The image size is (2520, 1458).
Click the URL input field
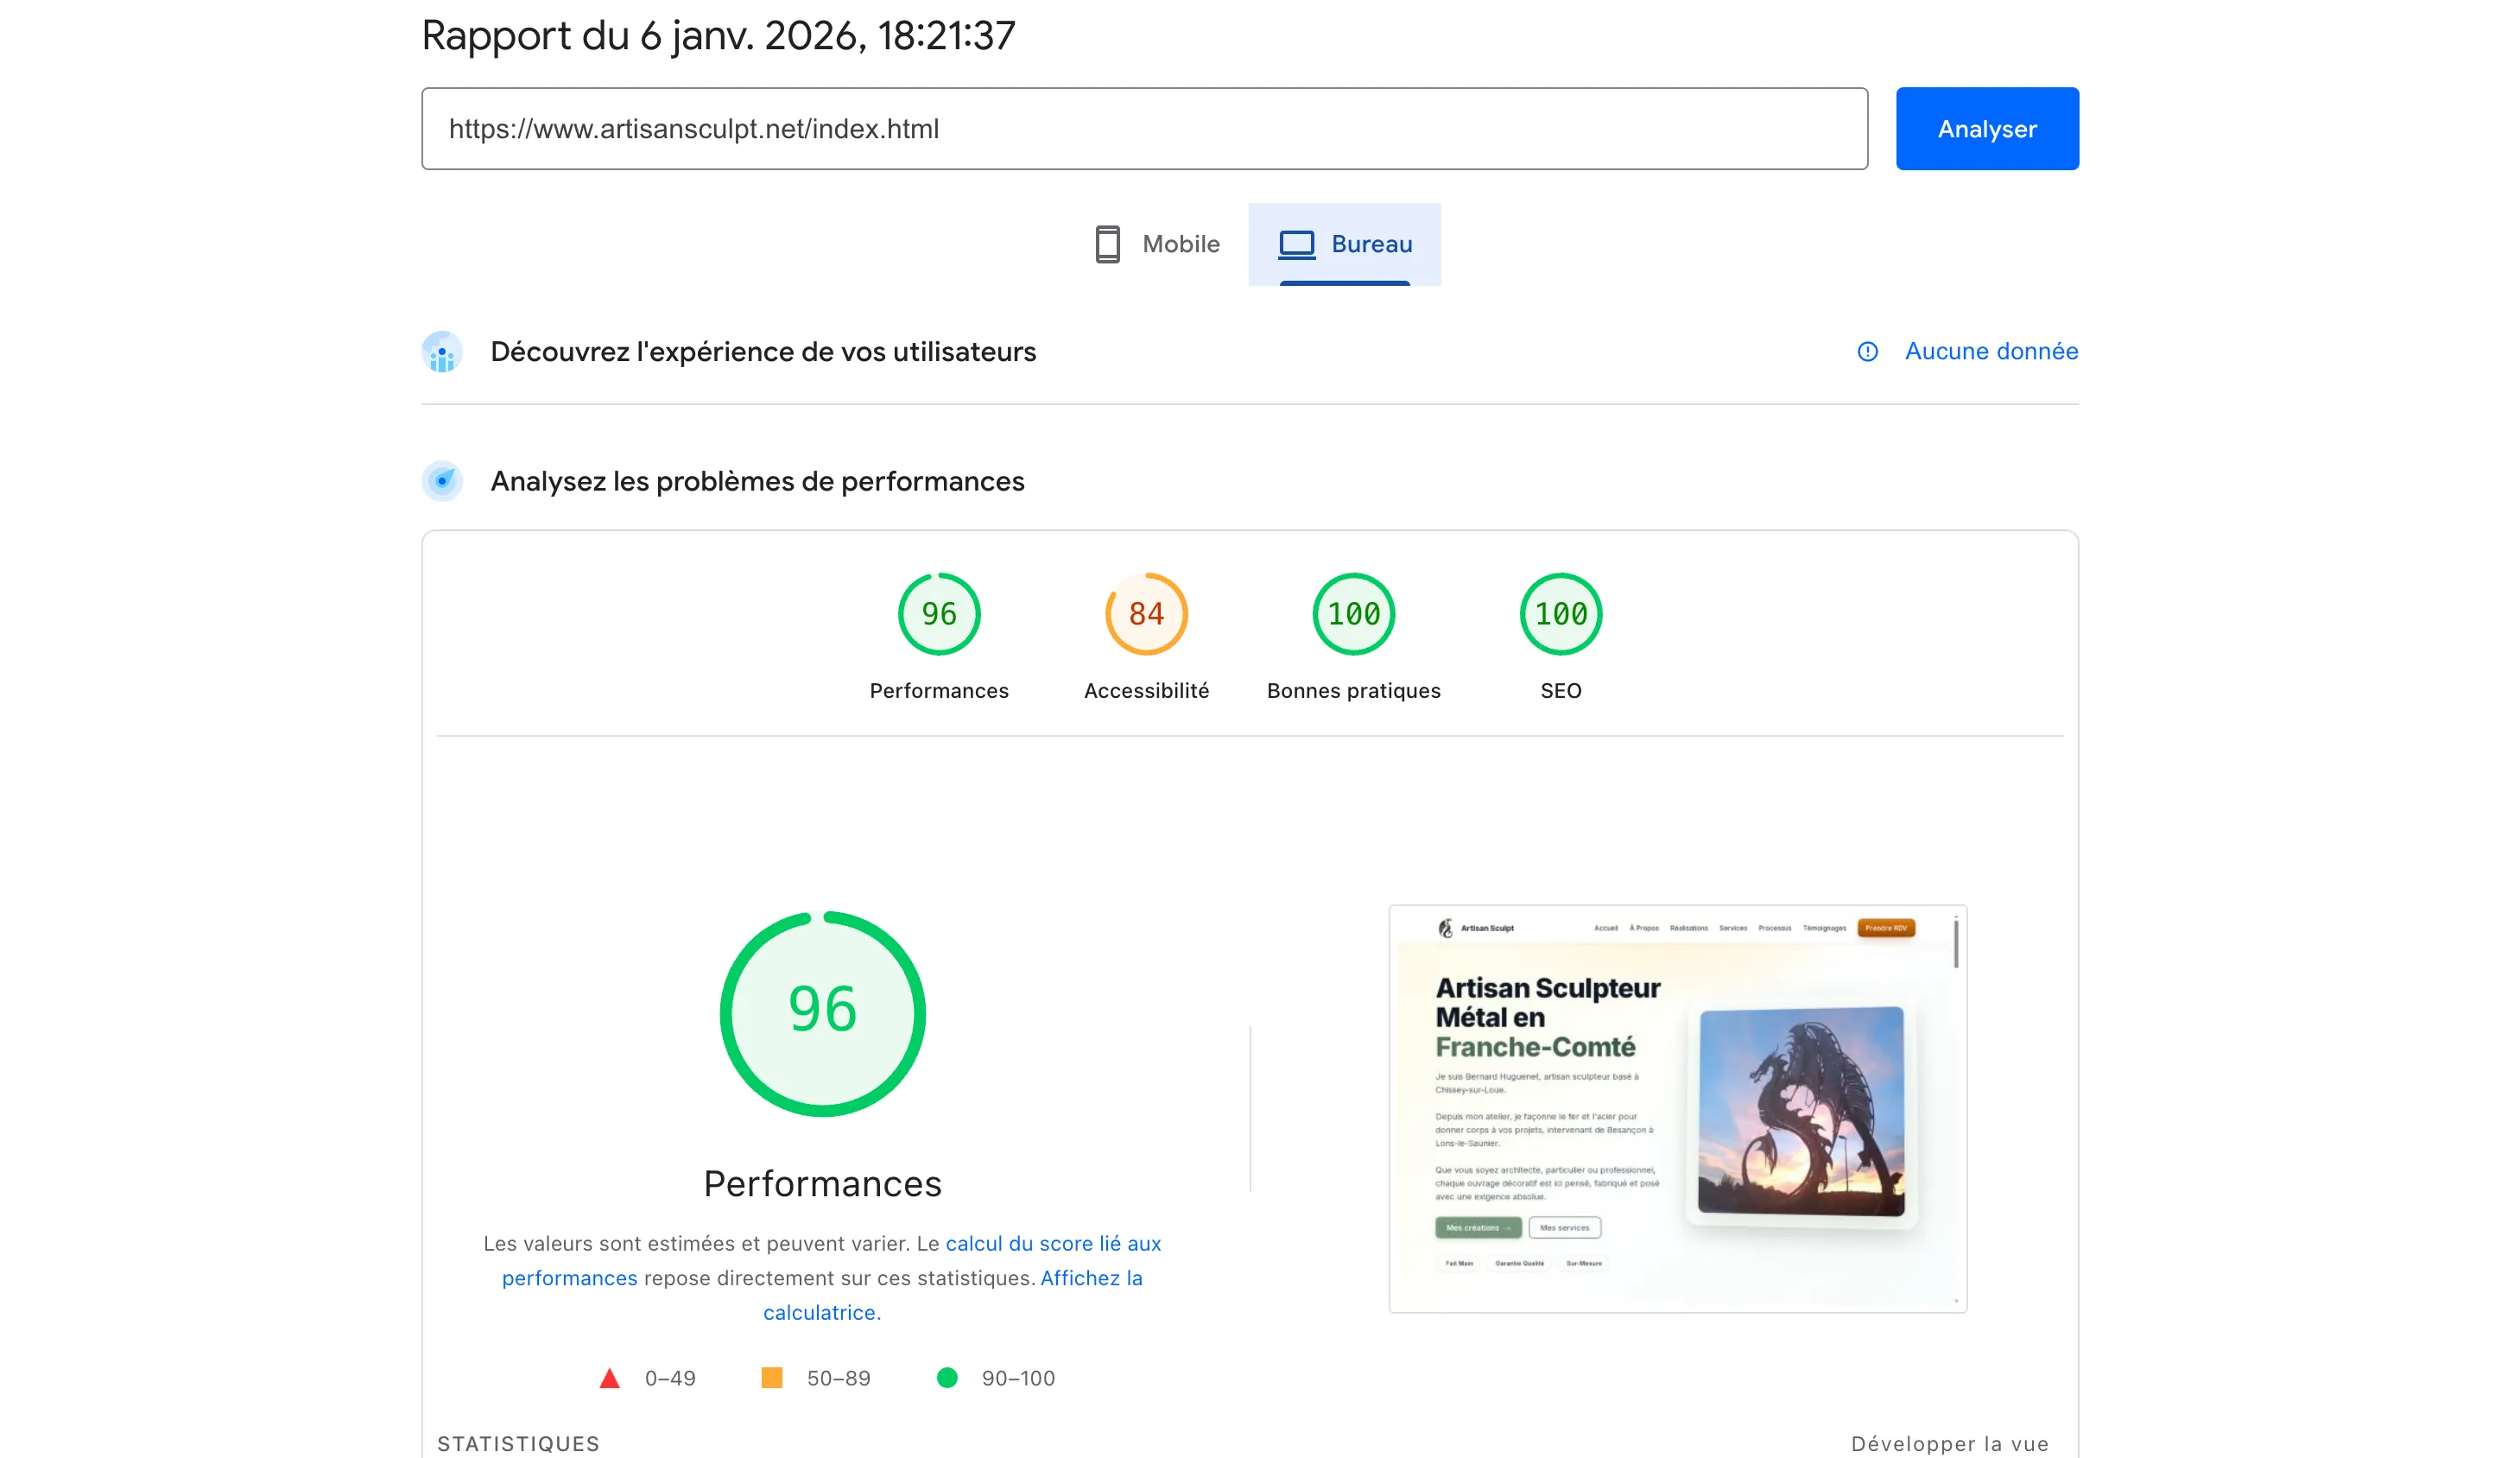click(1143, 129)
